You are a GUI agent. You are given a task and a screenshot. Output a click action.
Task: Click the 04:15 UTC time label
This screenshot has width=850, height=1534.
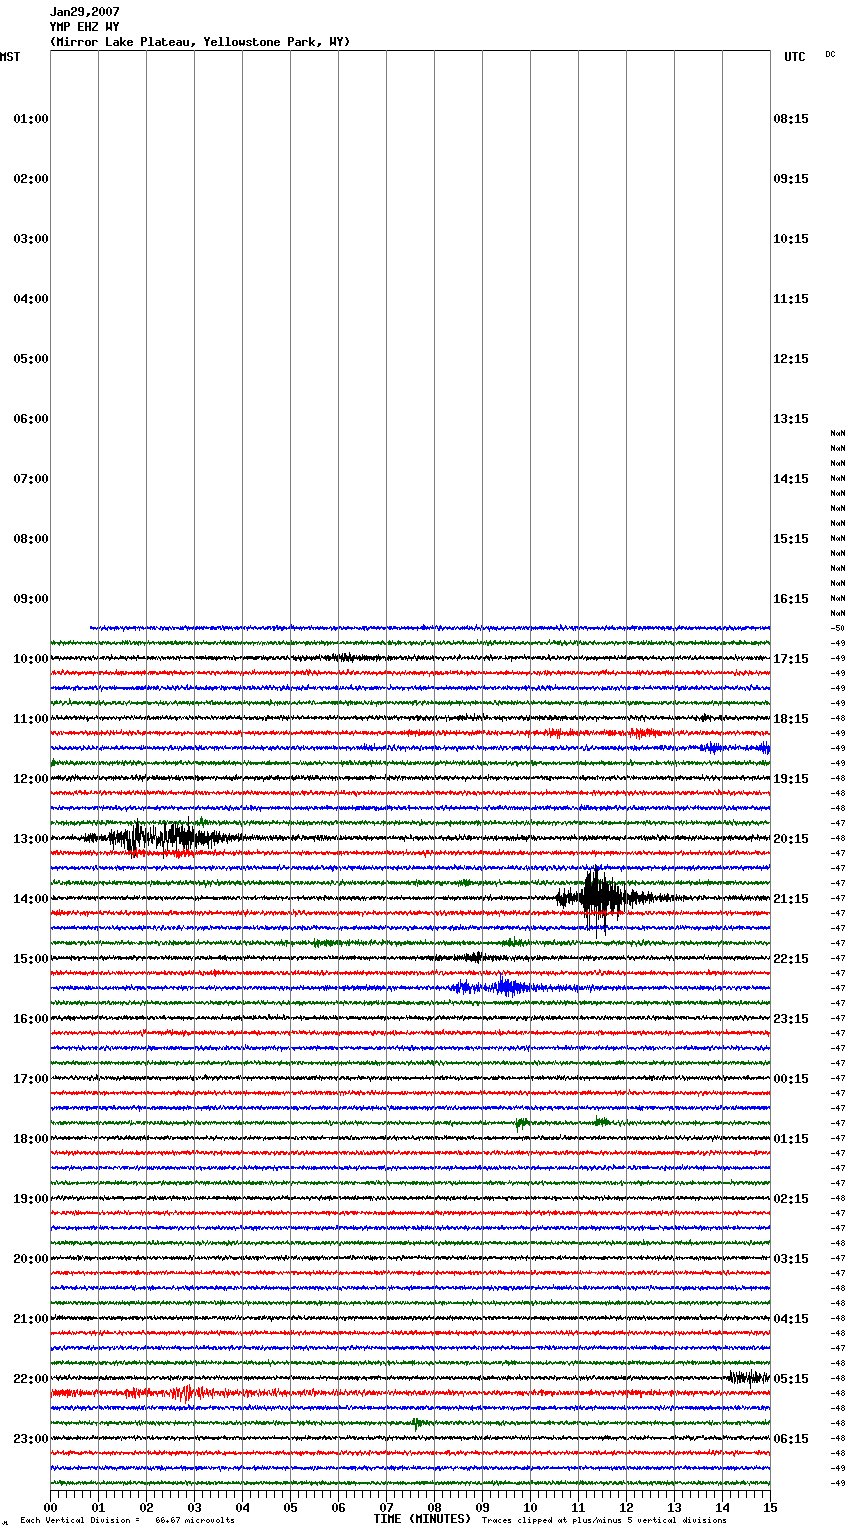point(791,1319)
